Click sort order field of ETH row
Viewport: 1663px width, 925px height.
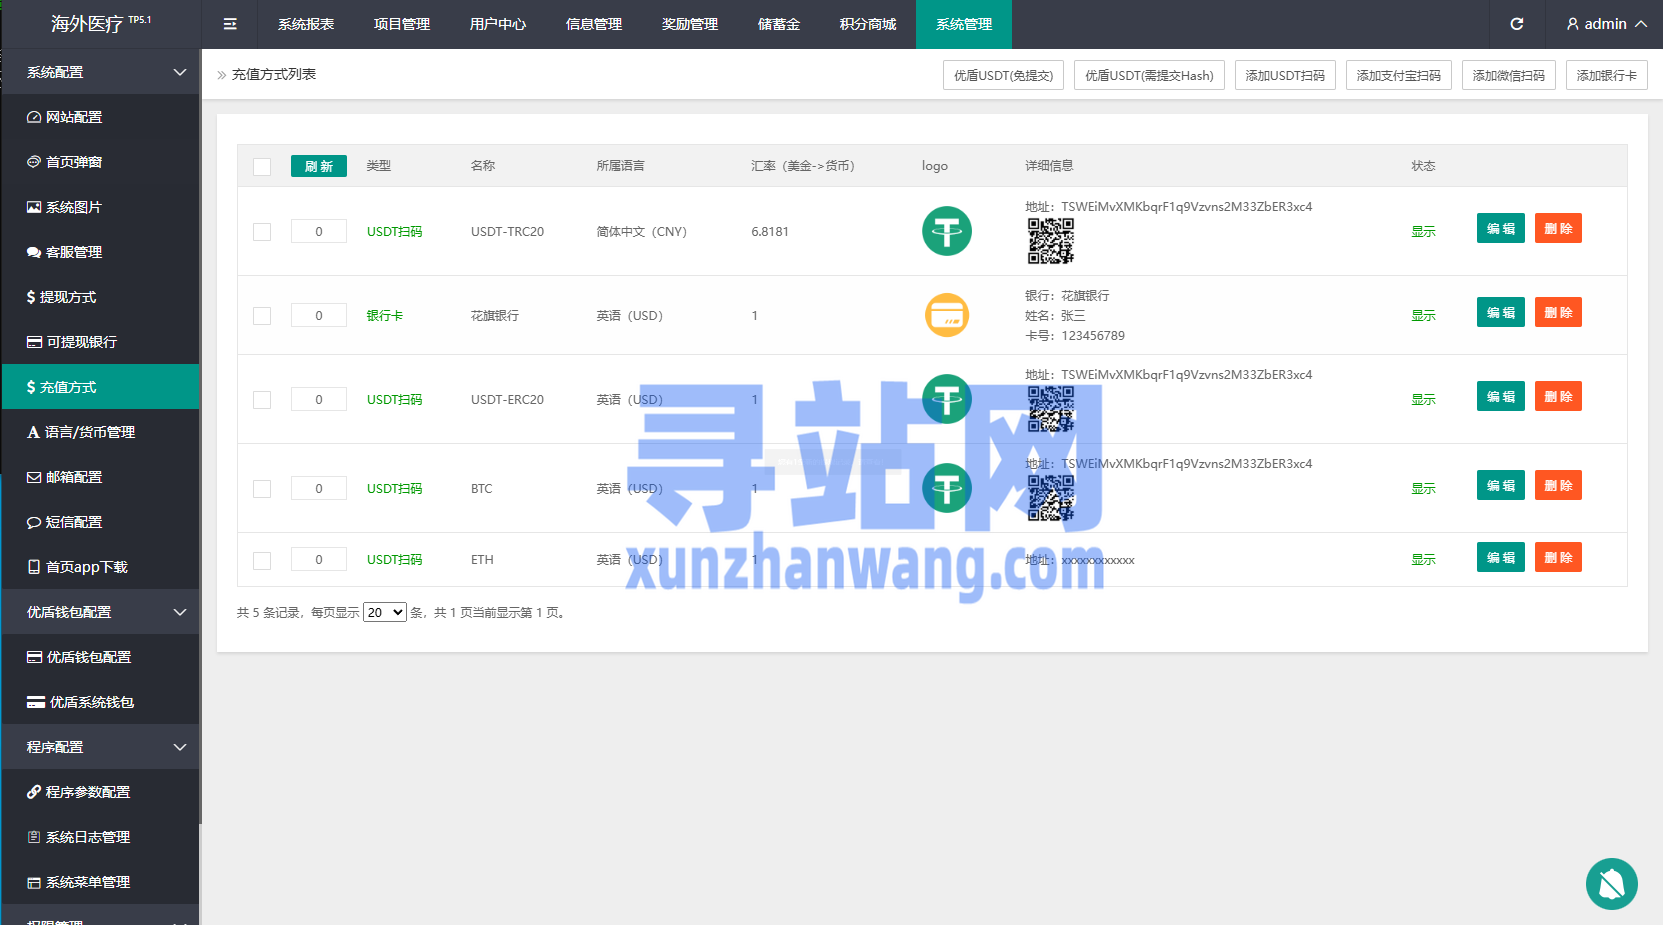[x=319, y=559]
